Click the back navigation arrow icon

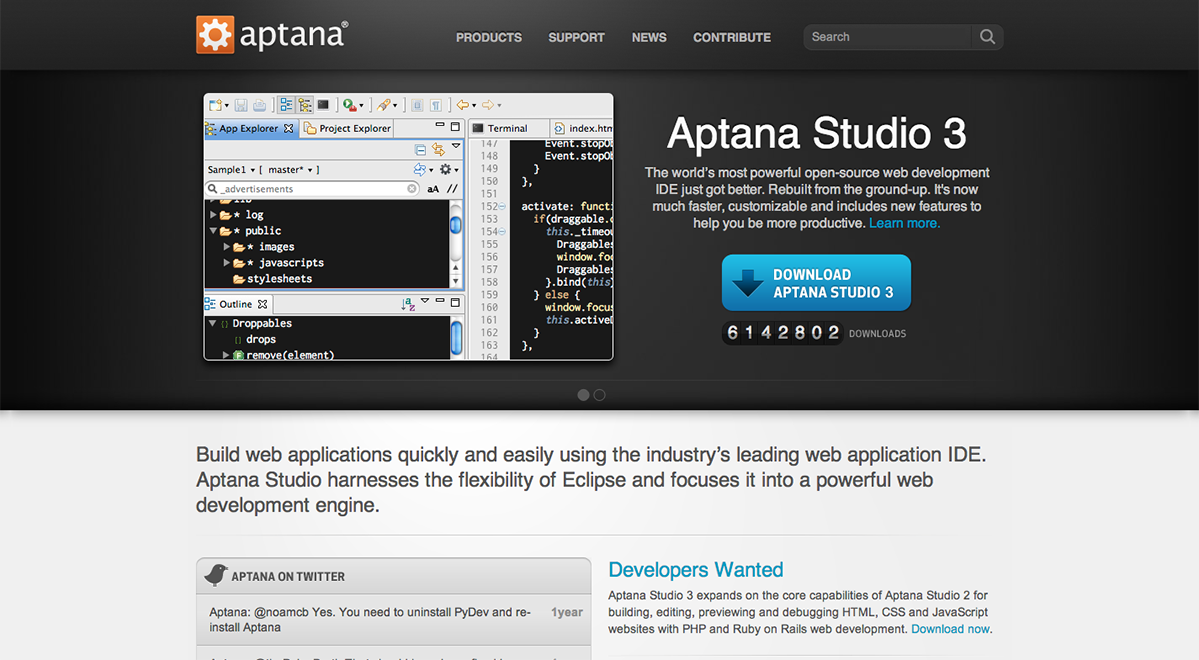coord(463,105)
